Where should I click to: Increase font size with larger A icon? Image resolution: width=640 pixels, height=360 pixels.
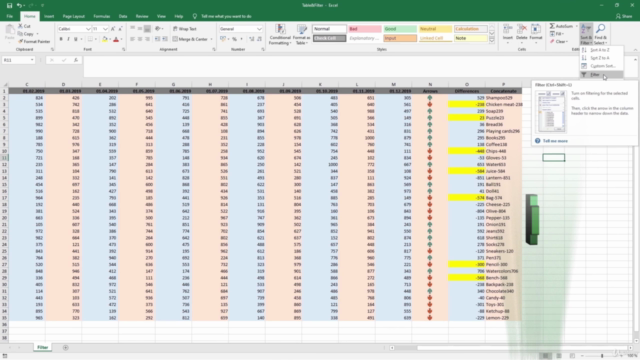pyautogui.click(x=113, y=29)
